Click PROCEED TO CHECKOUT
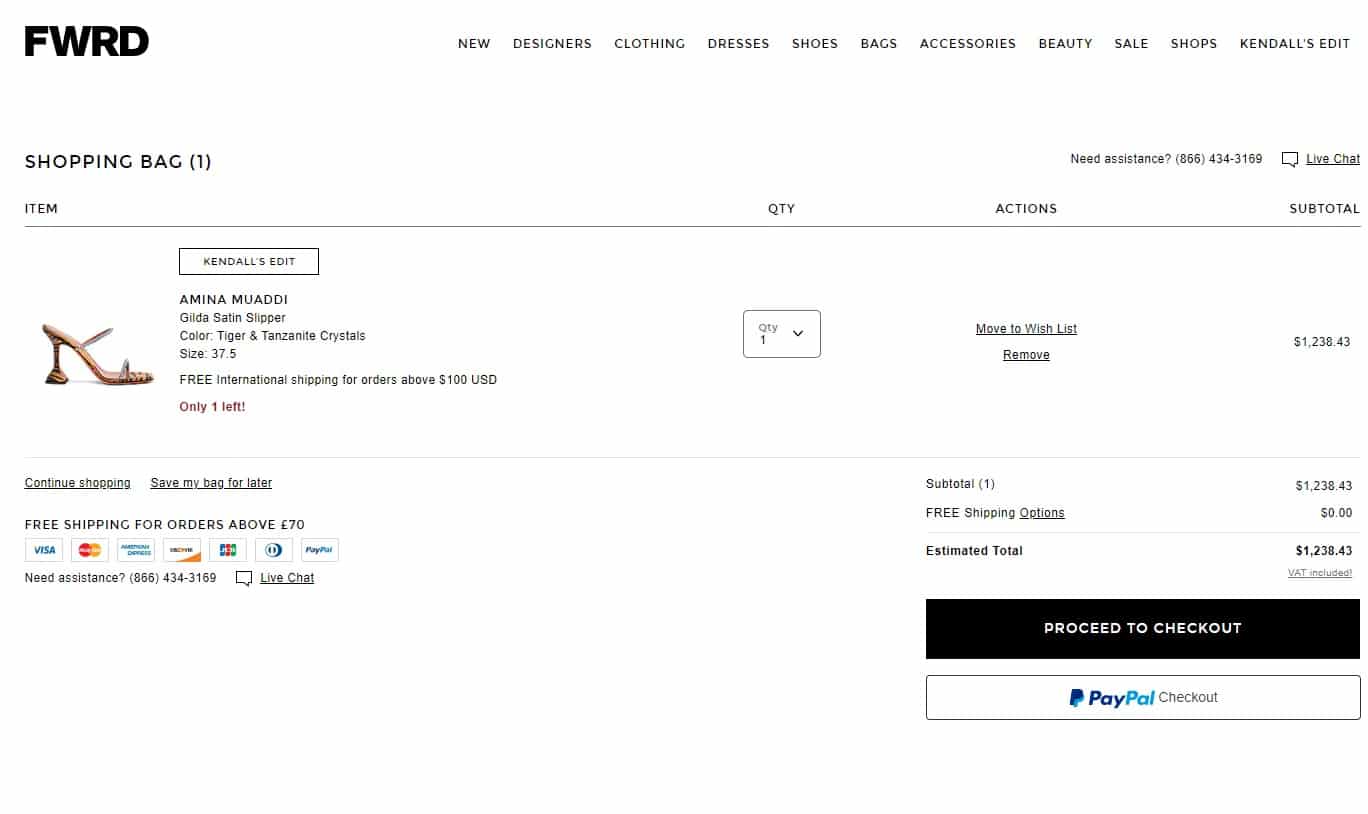Viewport: 1368px width, 814px height. tap(1142, 628)
